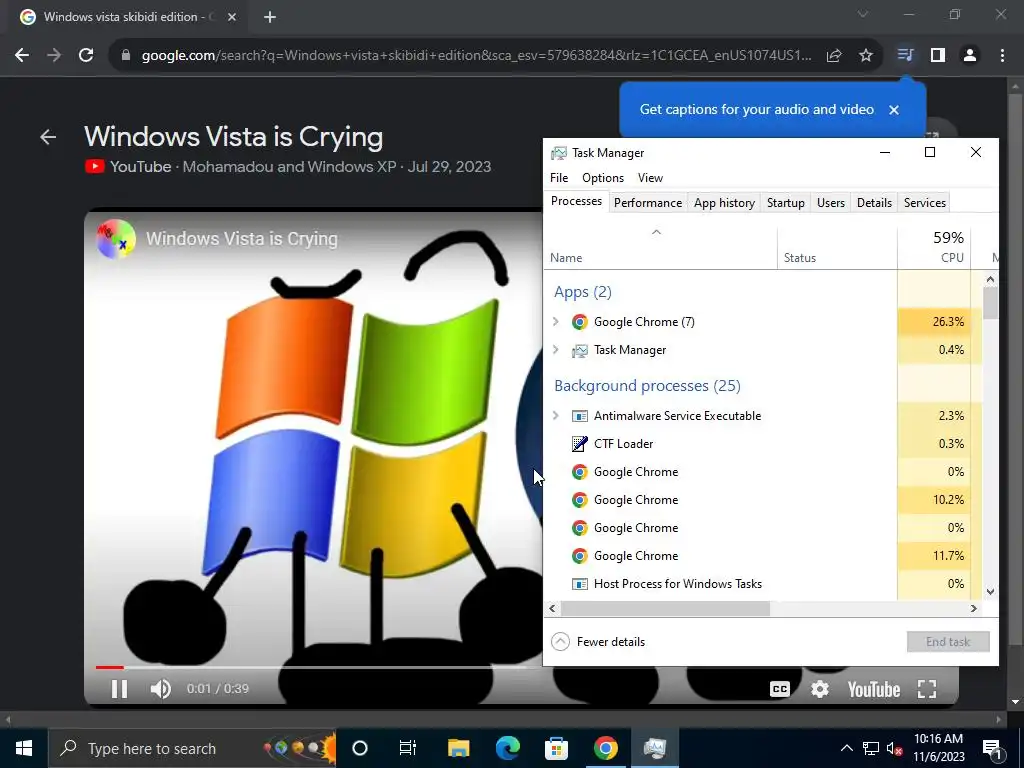Switch to the Performance tab
The image size is (1024, 768).
(648, 202)
